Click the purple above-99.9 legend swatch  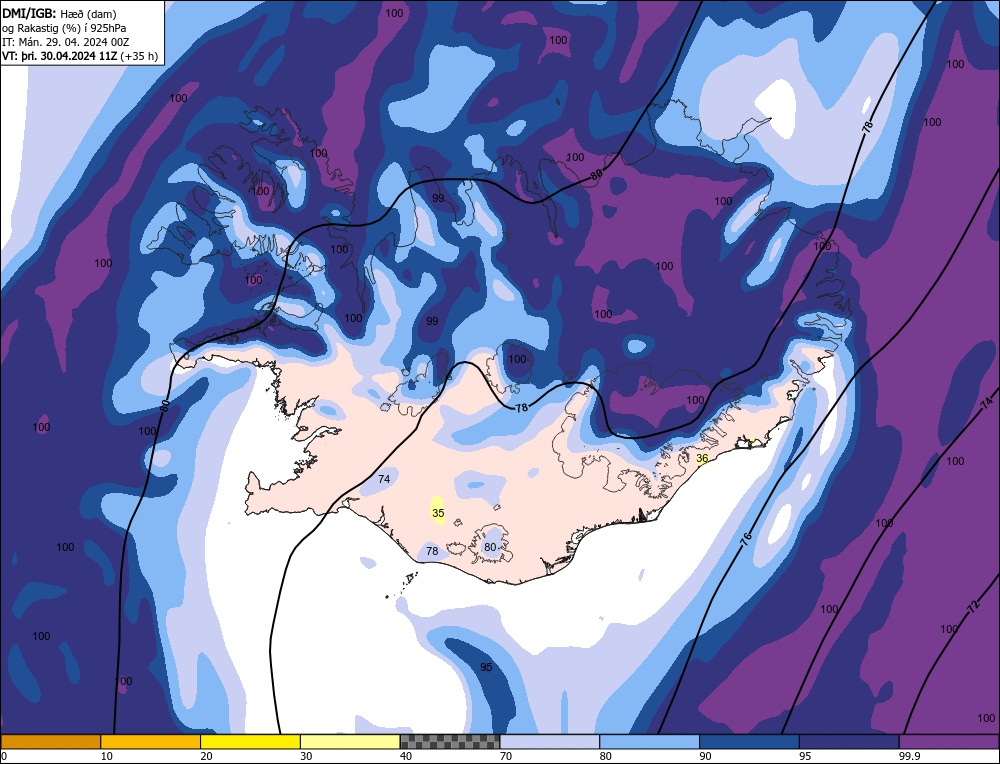point(949,742)
